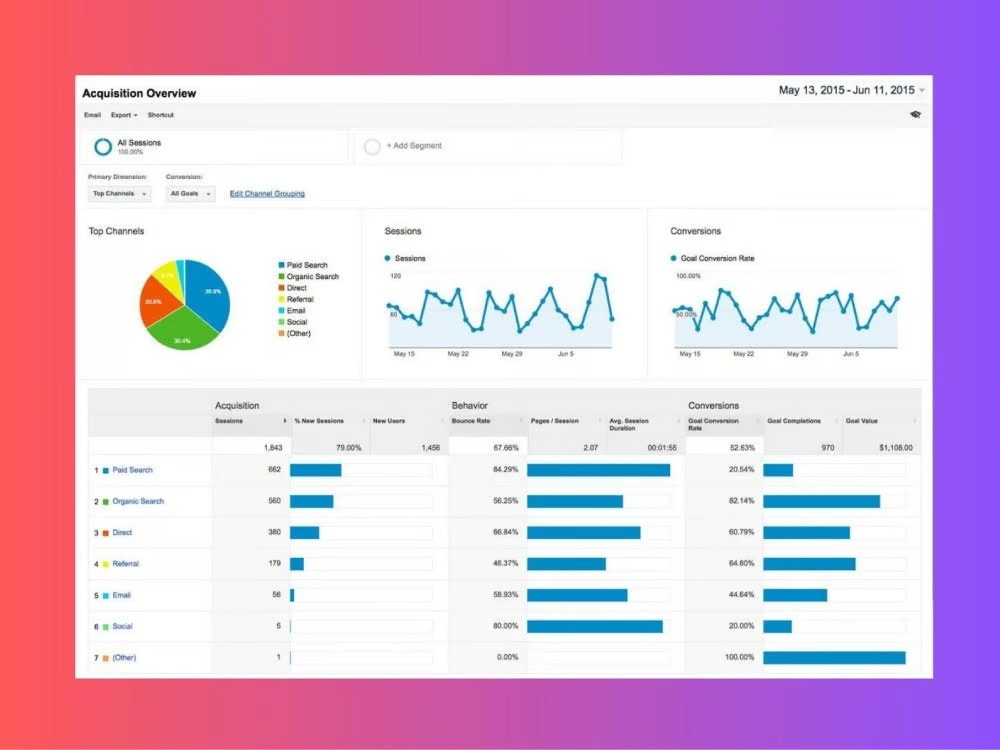This screenshot has height=750, width=1000.
Task: Click the Paid Search legend entry
Action: [x=303, y=265]
